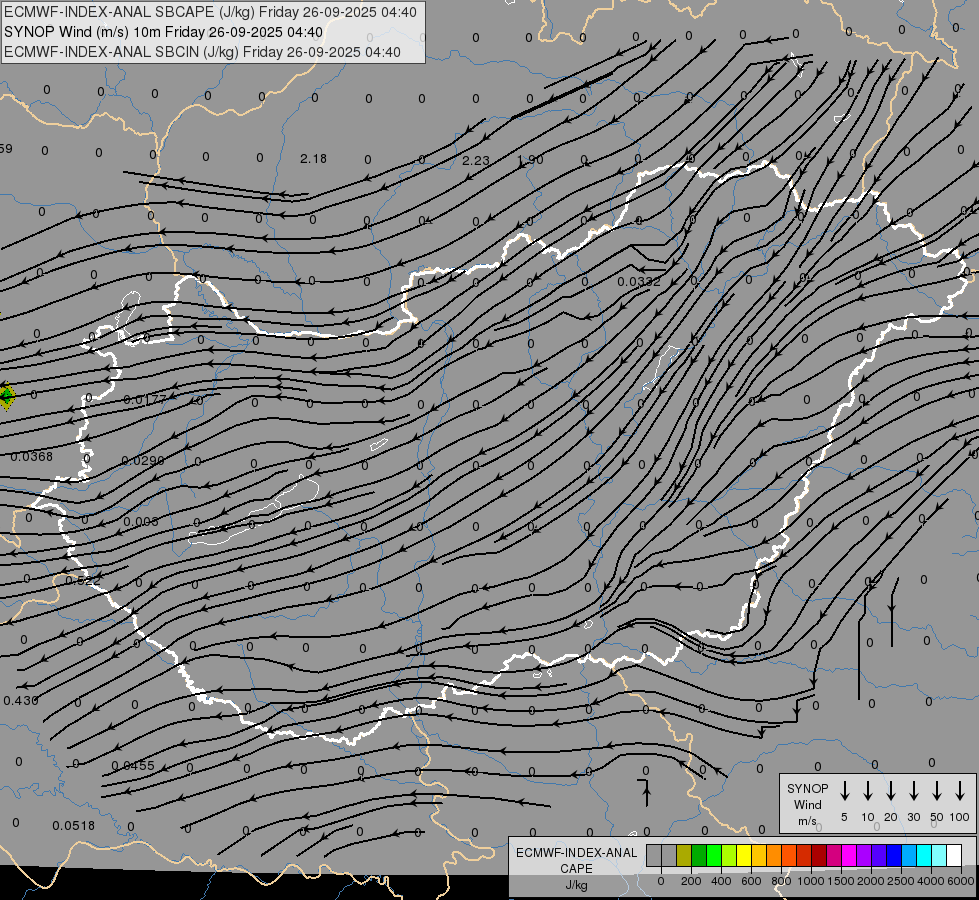
Task: Click the 2.18 value on the map
Action: (x=313, y=159)
